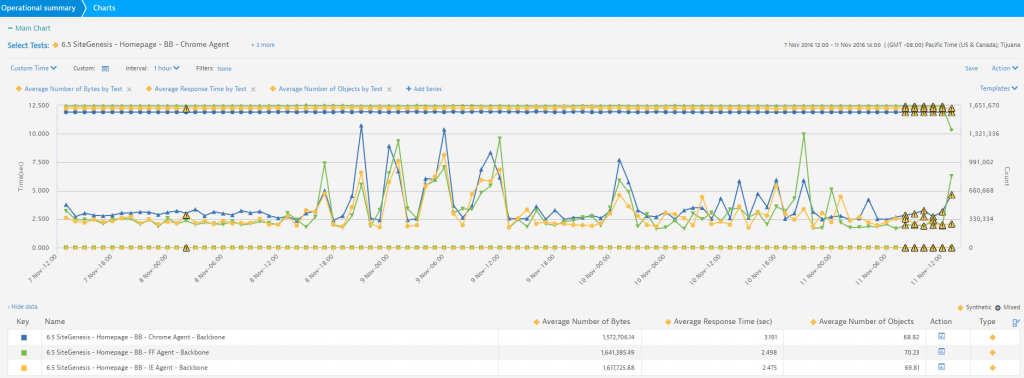Open the Custom Time dropdown
Viewport: 1024px width, 378px height.
(33, 68)
